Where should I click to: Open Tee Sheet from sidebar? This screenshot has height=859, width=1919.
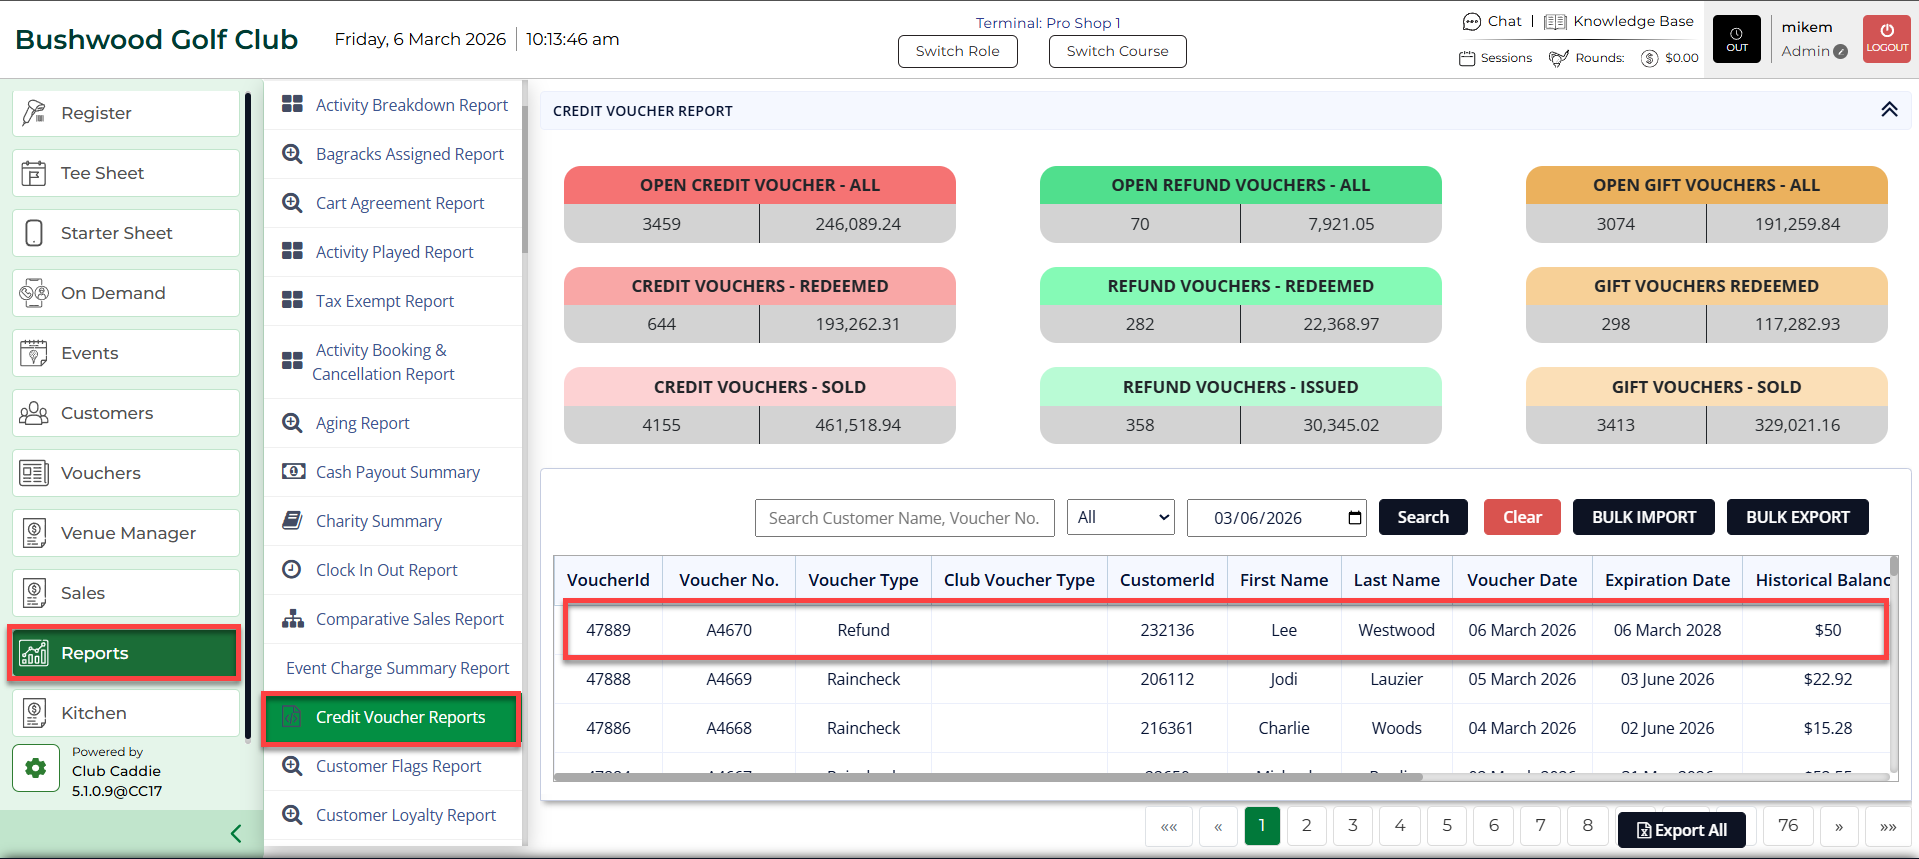[x=126, y=173]
